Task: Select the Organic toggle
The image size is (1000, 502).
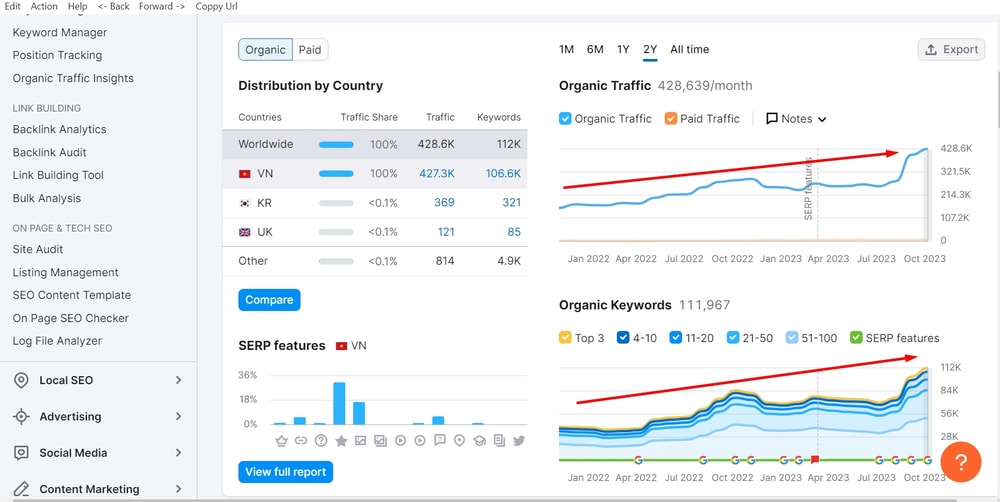Action: (x=265, y=50)
